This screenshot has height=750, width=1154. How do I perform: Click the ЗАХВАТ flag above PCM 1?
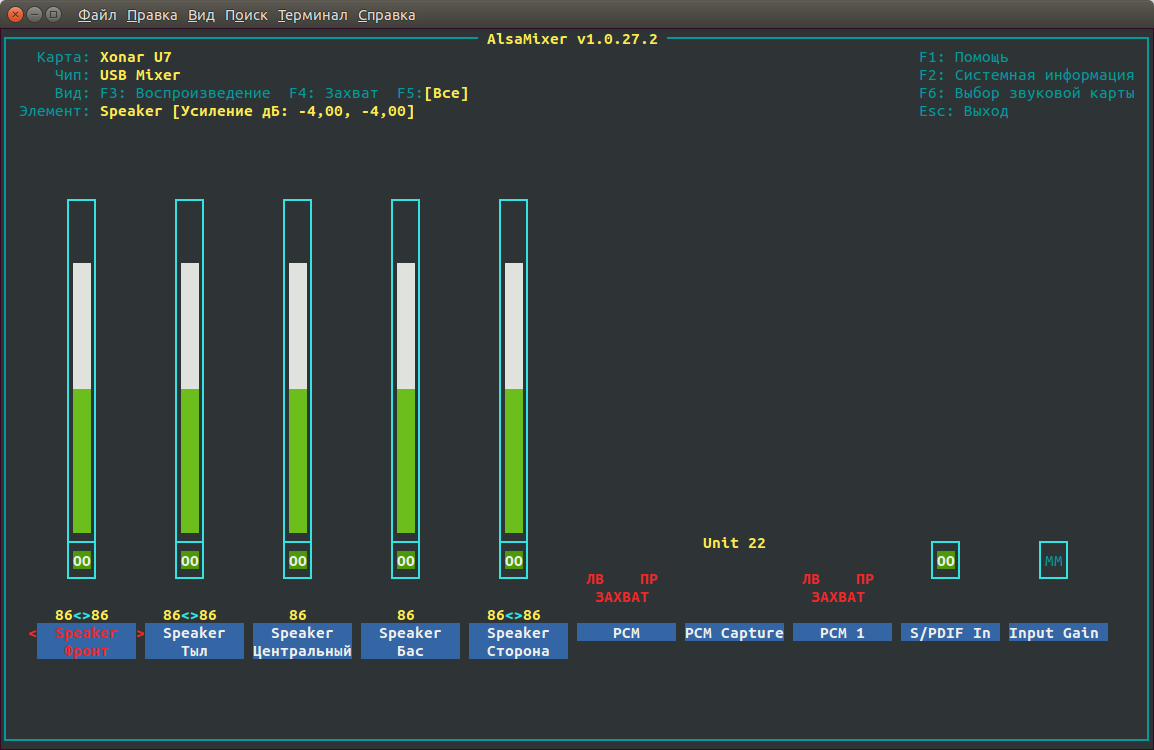point(838,597)
